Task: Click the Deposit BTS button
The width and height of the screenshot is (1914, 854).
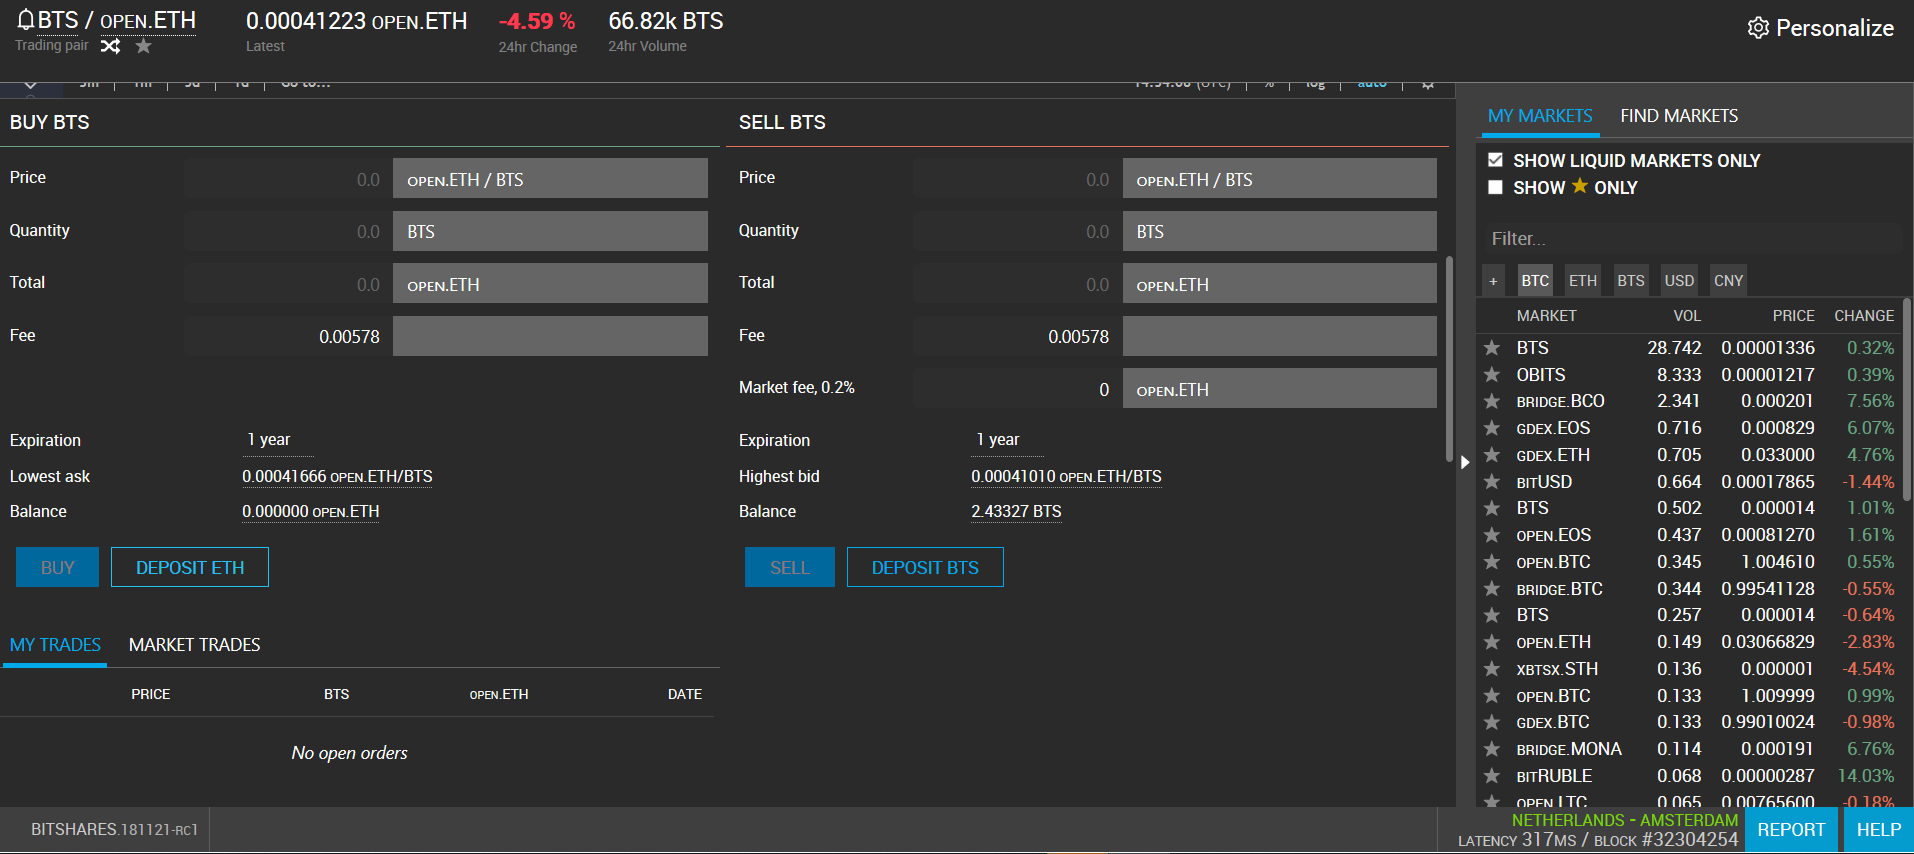Action: pos(925,567)
